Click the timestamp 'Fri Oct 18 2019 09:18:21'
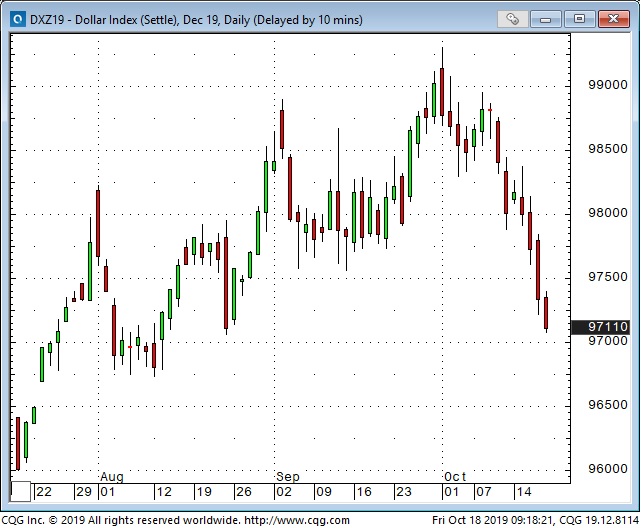Viewport: 642px width, 528px height. pos(493,520)
